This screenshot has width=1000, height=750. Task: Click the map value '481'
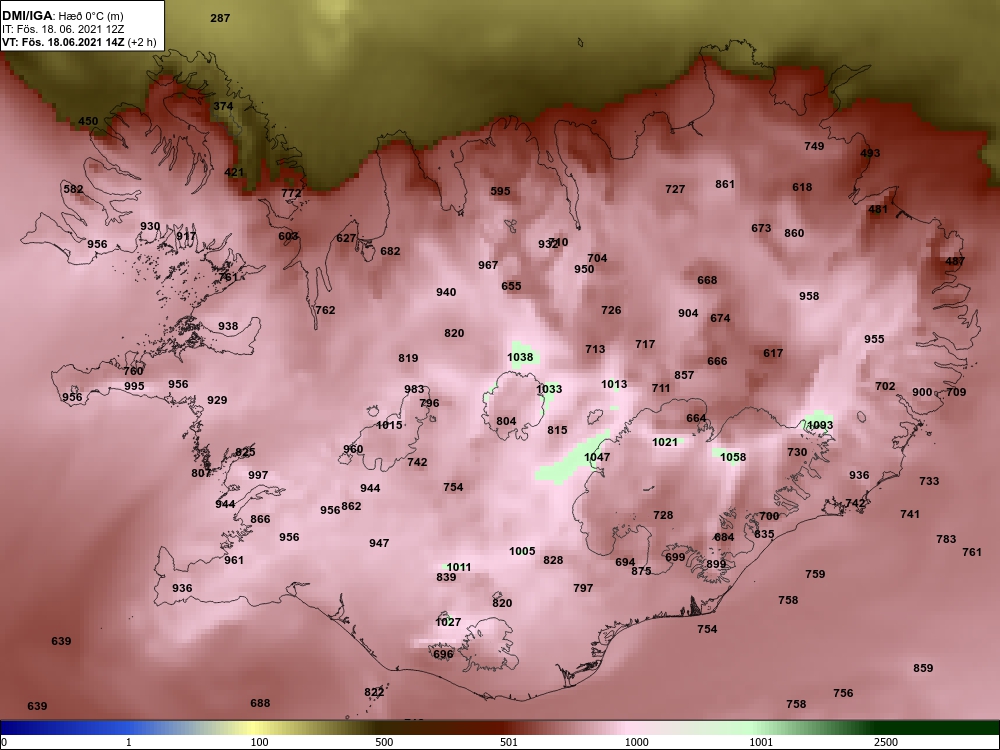pyautogui.click(x=878, y=209)
